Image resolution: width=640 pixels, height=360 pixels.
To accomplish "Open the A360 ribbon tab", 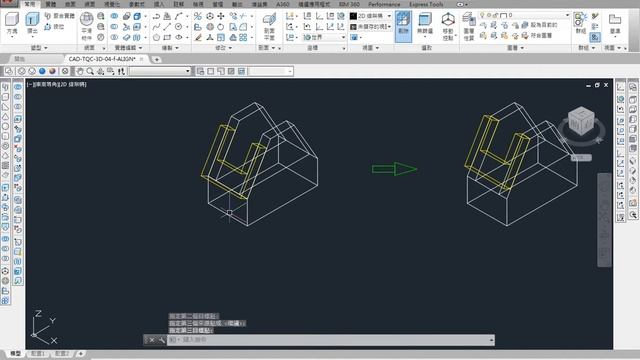I will 282,4.
